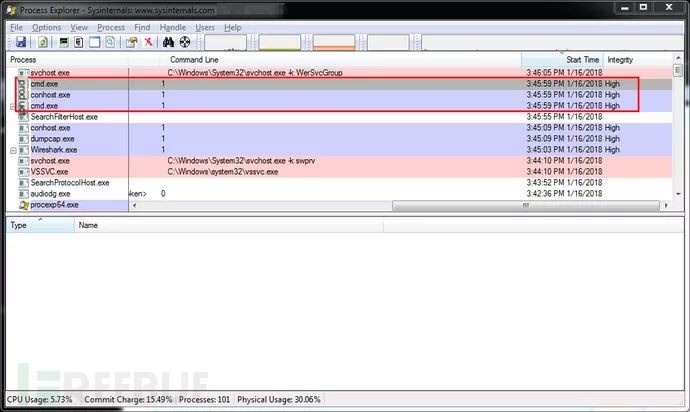The height and width of the screenshot is (412, 690).
Task: Click 'CPU Usage: 5.73%' in status bar
Action: [x=40, y=400]
